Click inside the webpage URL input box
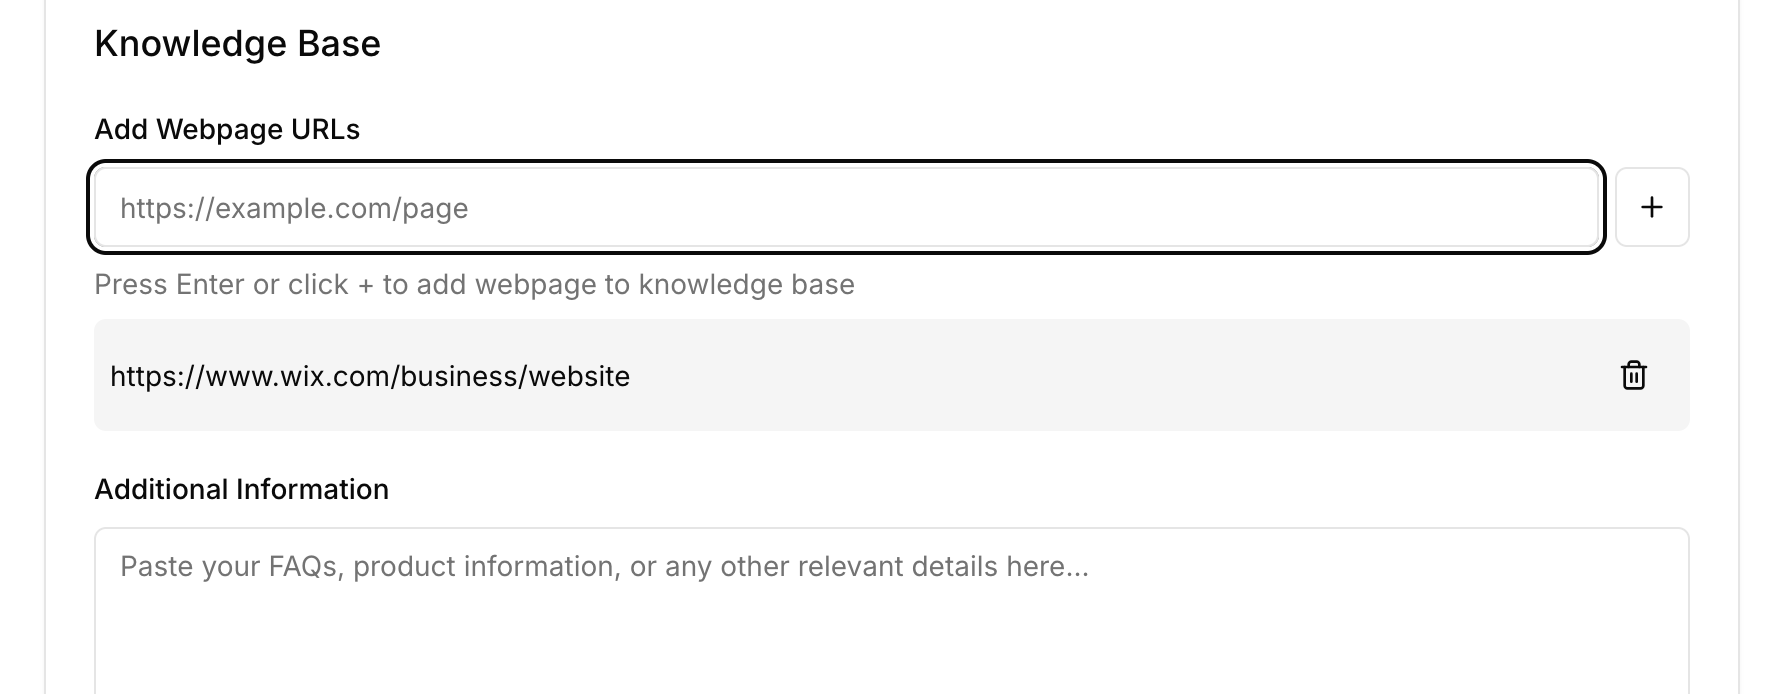This screenshot has height=694, width=1770. click(x=847, y=207)
